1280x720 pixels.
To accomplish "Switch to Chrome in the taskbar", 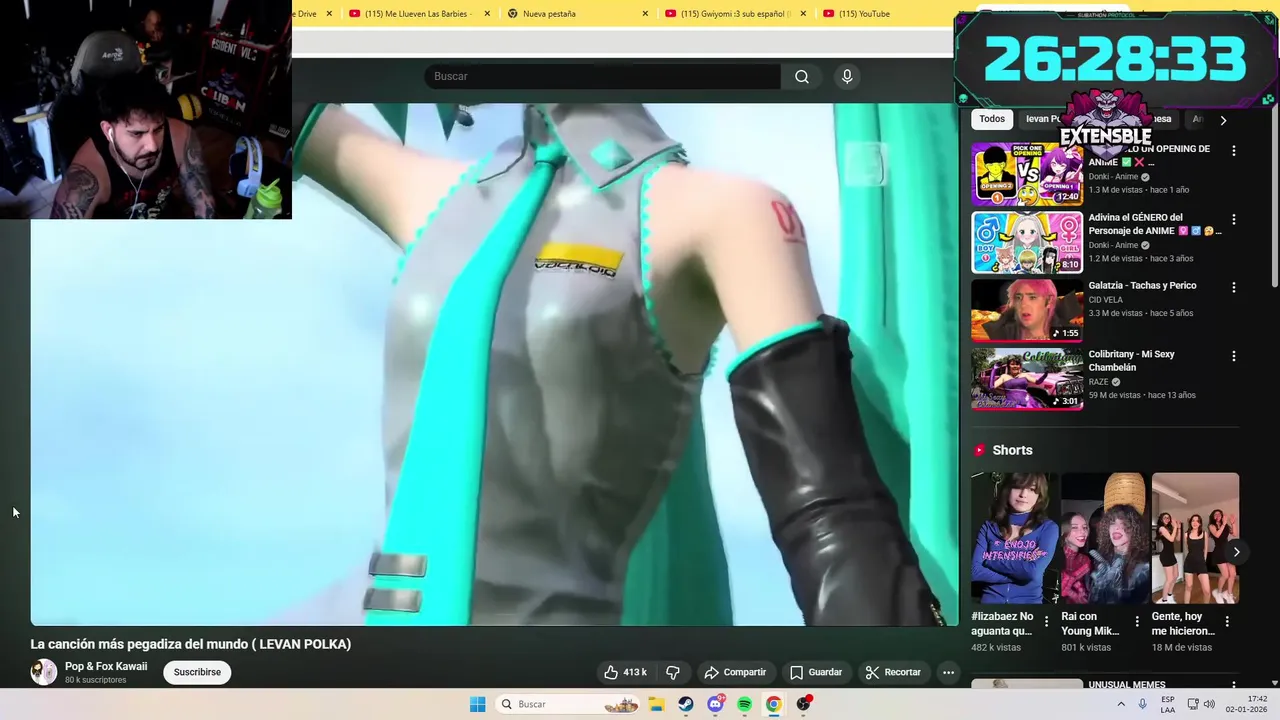I will (x=773, y=704).
